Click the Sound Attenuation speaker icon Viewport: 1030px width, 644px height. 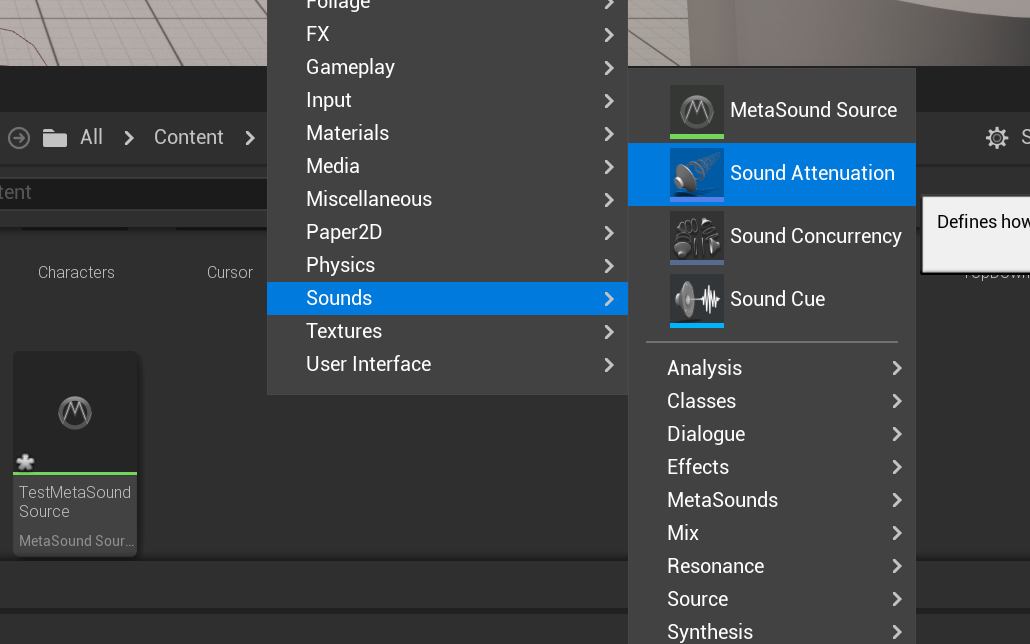tap(697, 173)
